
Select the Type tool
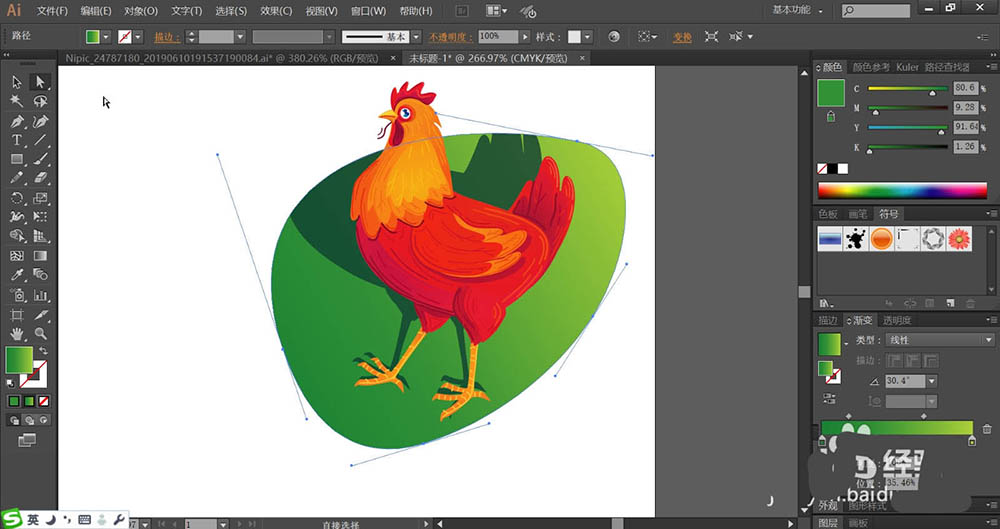[17, 140]
